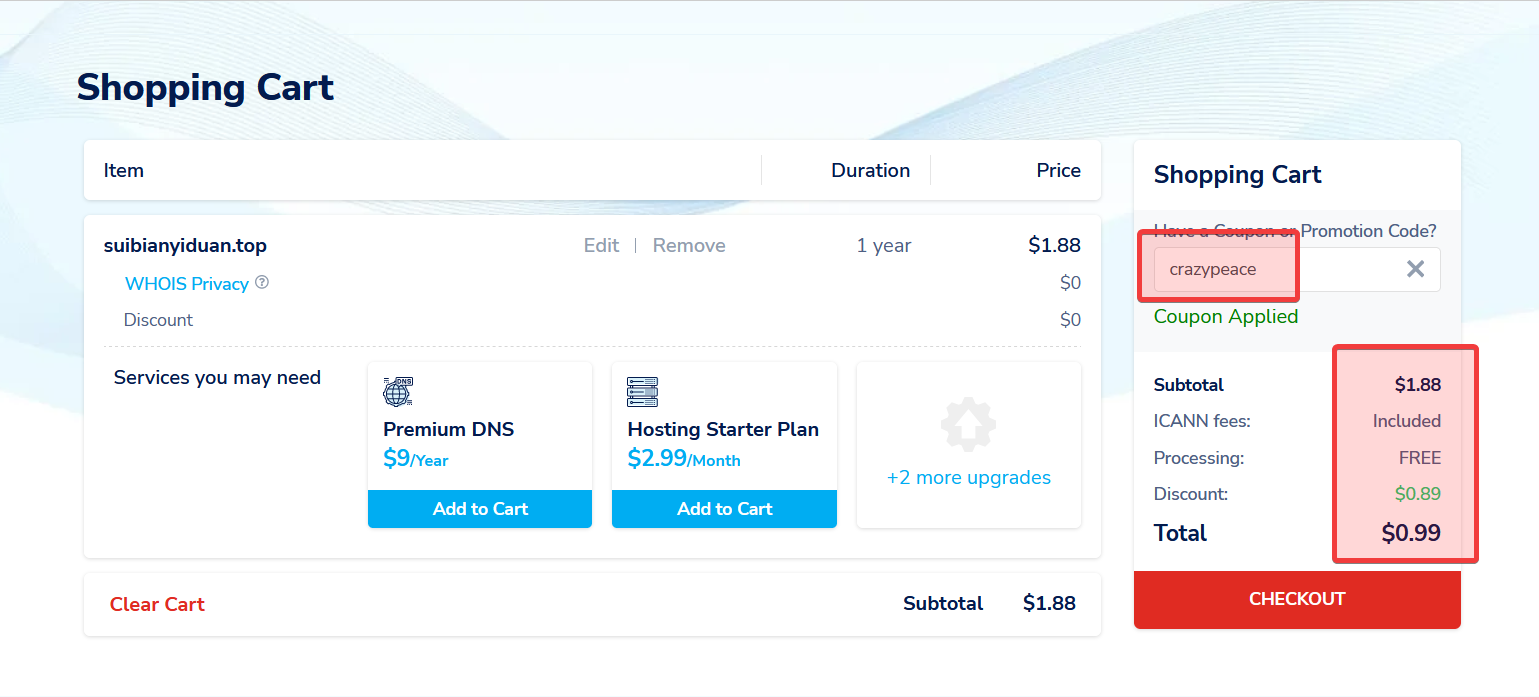
Task: Clear the coupon code with the X icon
Action: pos(1415,269)
